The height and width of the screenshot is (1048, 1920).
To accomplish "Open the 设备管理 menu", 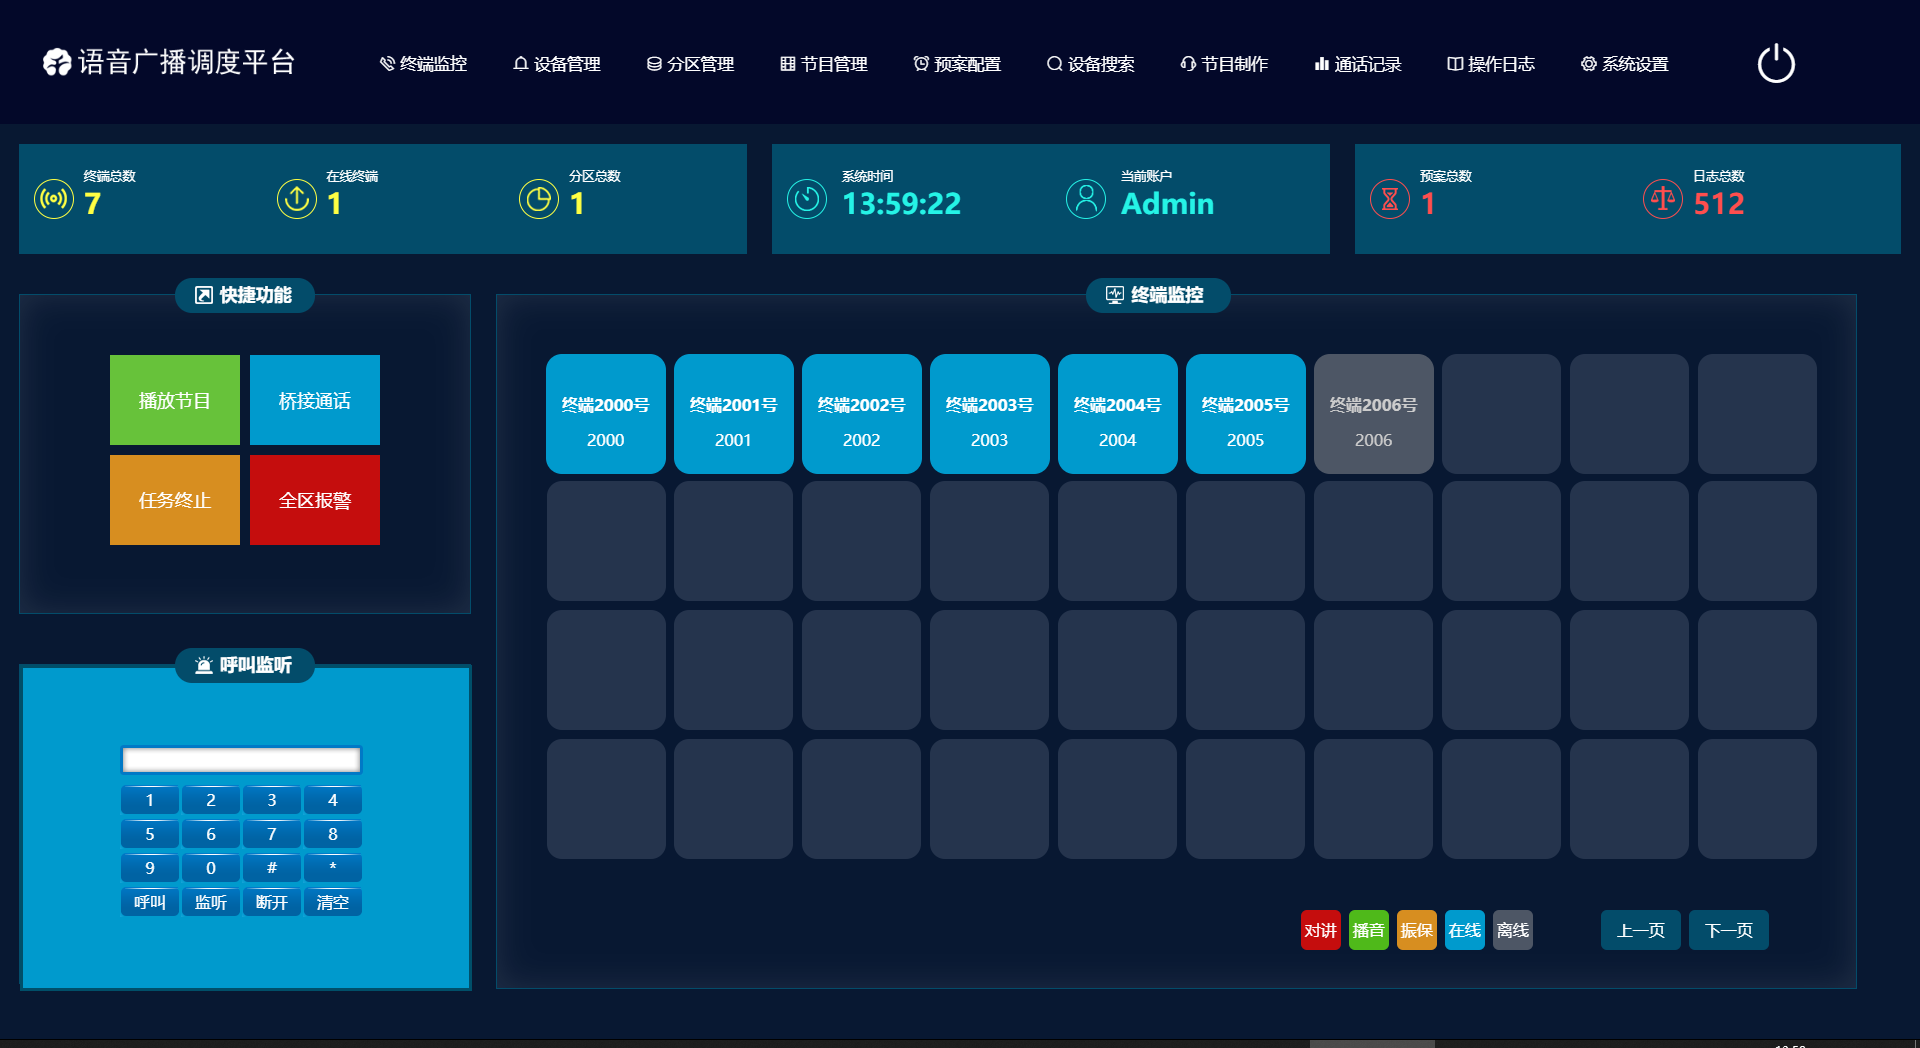I will pos(557,64).
